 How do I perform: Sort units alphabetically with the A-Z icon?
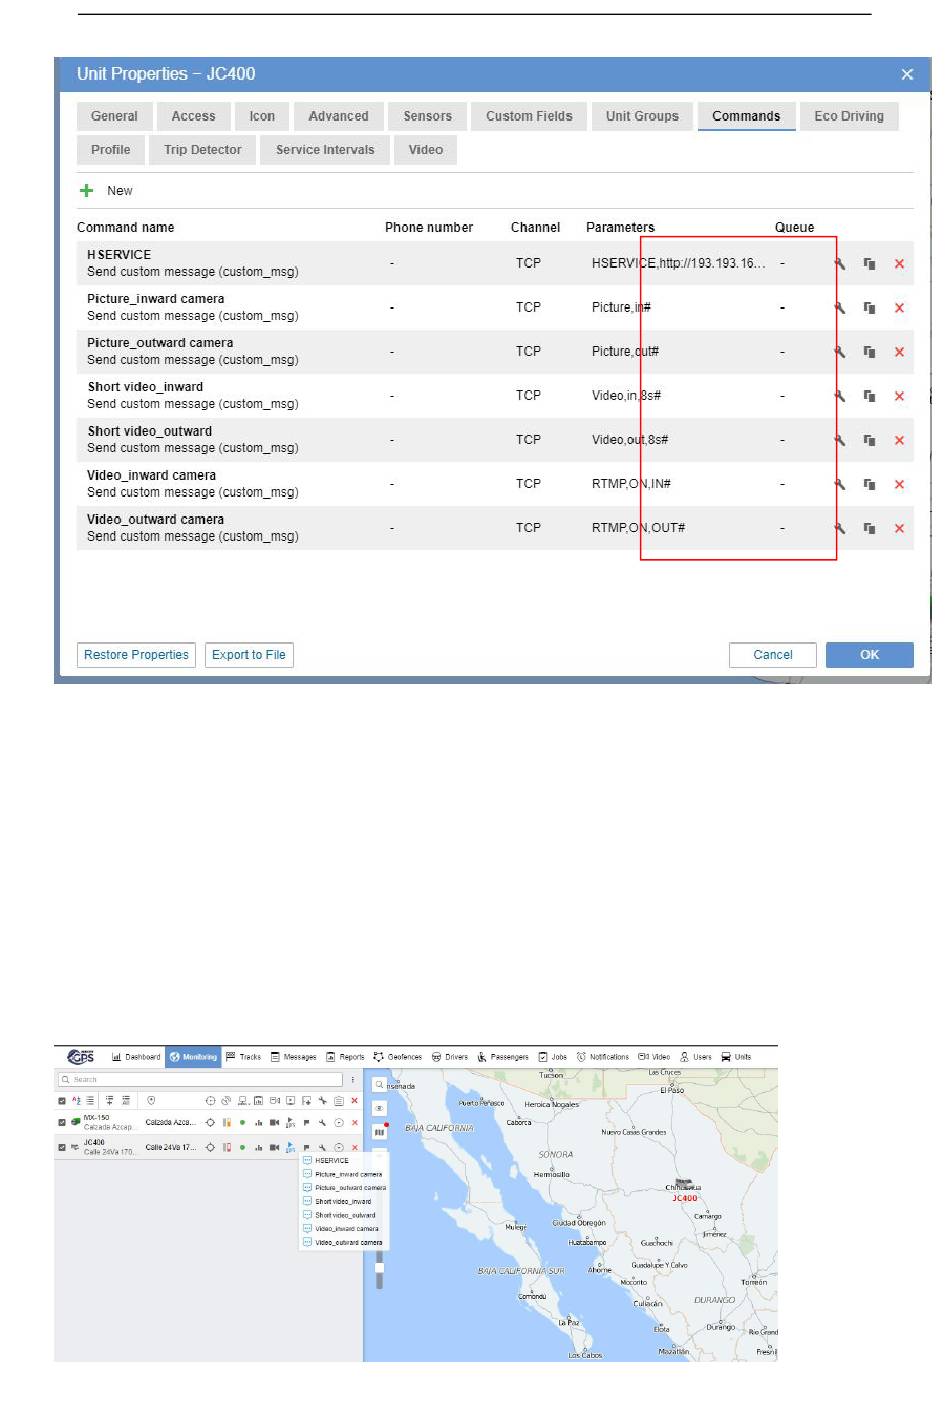coord(76,1101)
